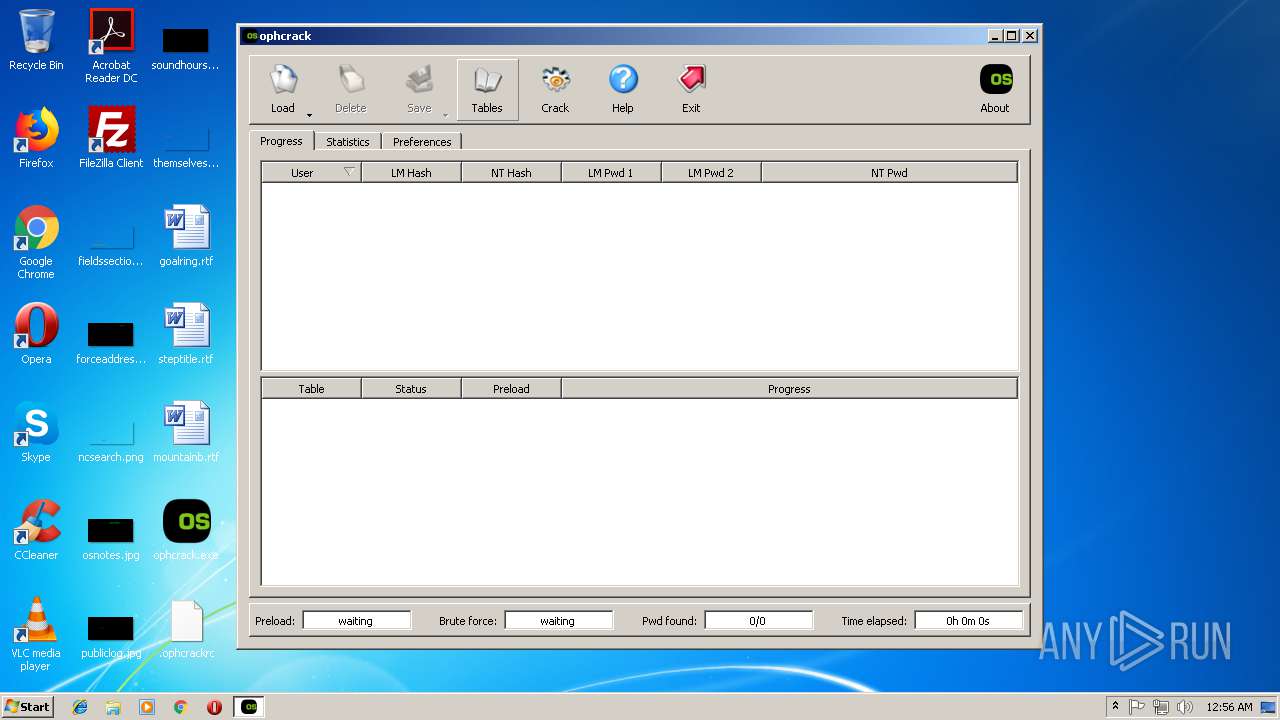Click the ophcrack taskbar button
The image size is (1280, 720).
click(x=249, y=707)
